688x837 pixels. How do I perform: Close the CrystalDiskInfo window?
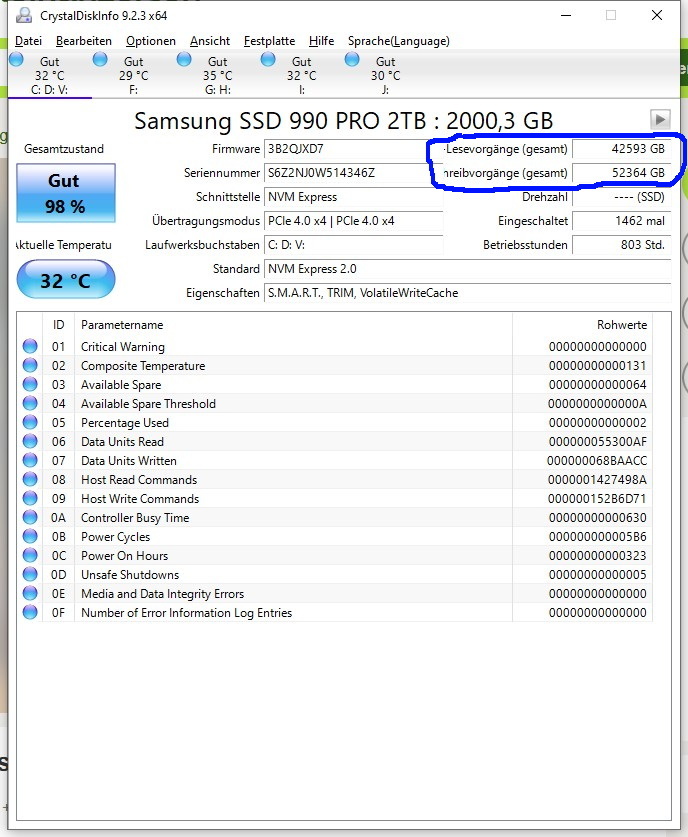(657, 15)
